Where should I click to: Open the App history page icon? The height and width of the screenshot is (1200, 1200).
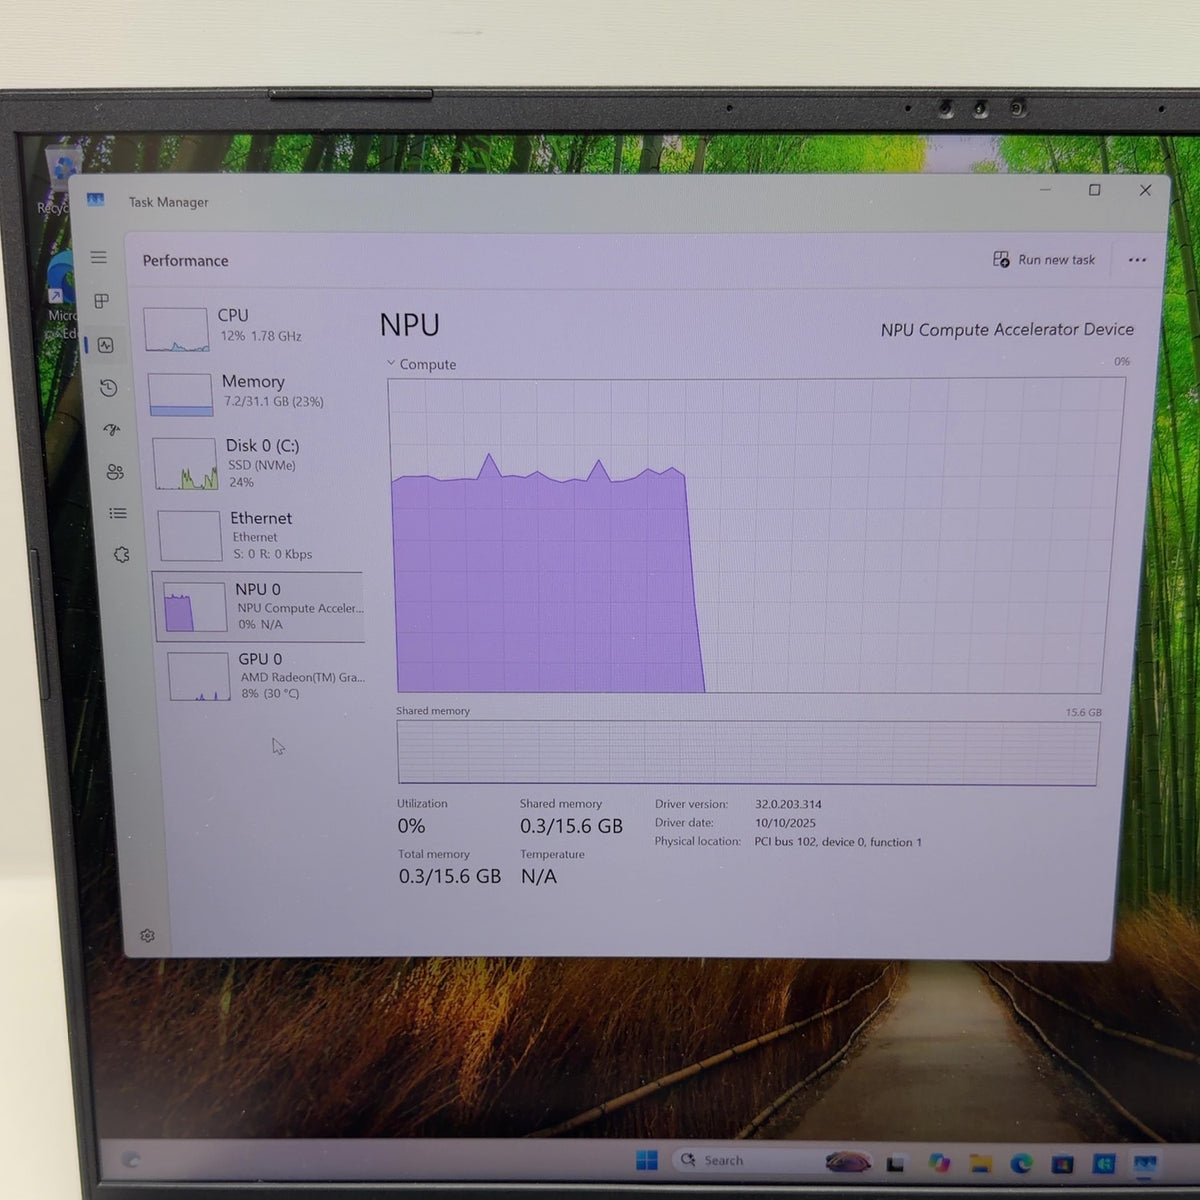[109, 388]
